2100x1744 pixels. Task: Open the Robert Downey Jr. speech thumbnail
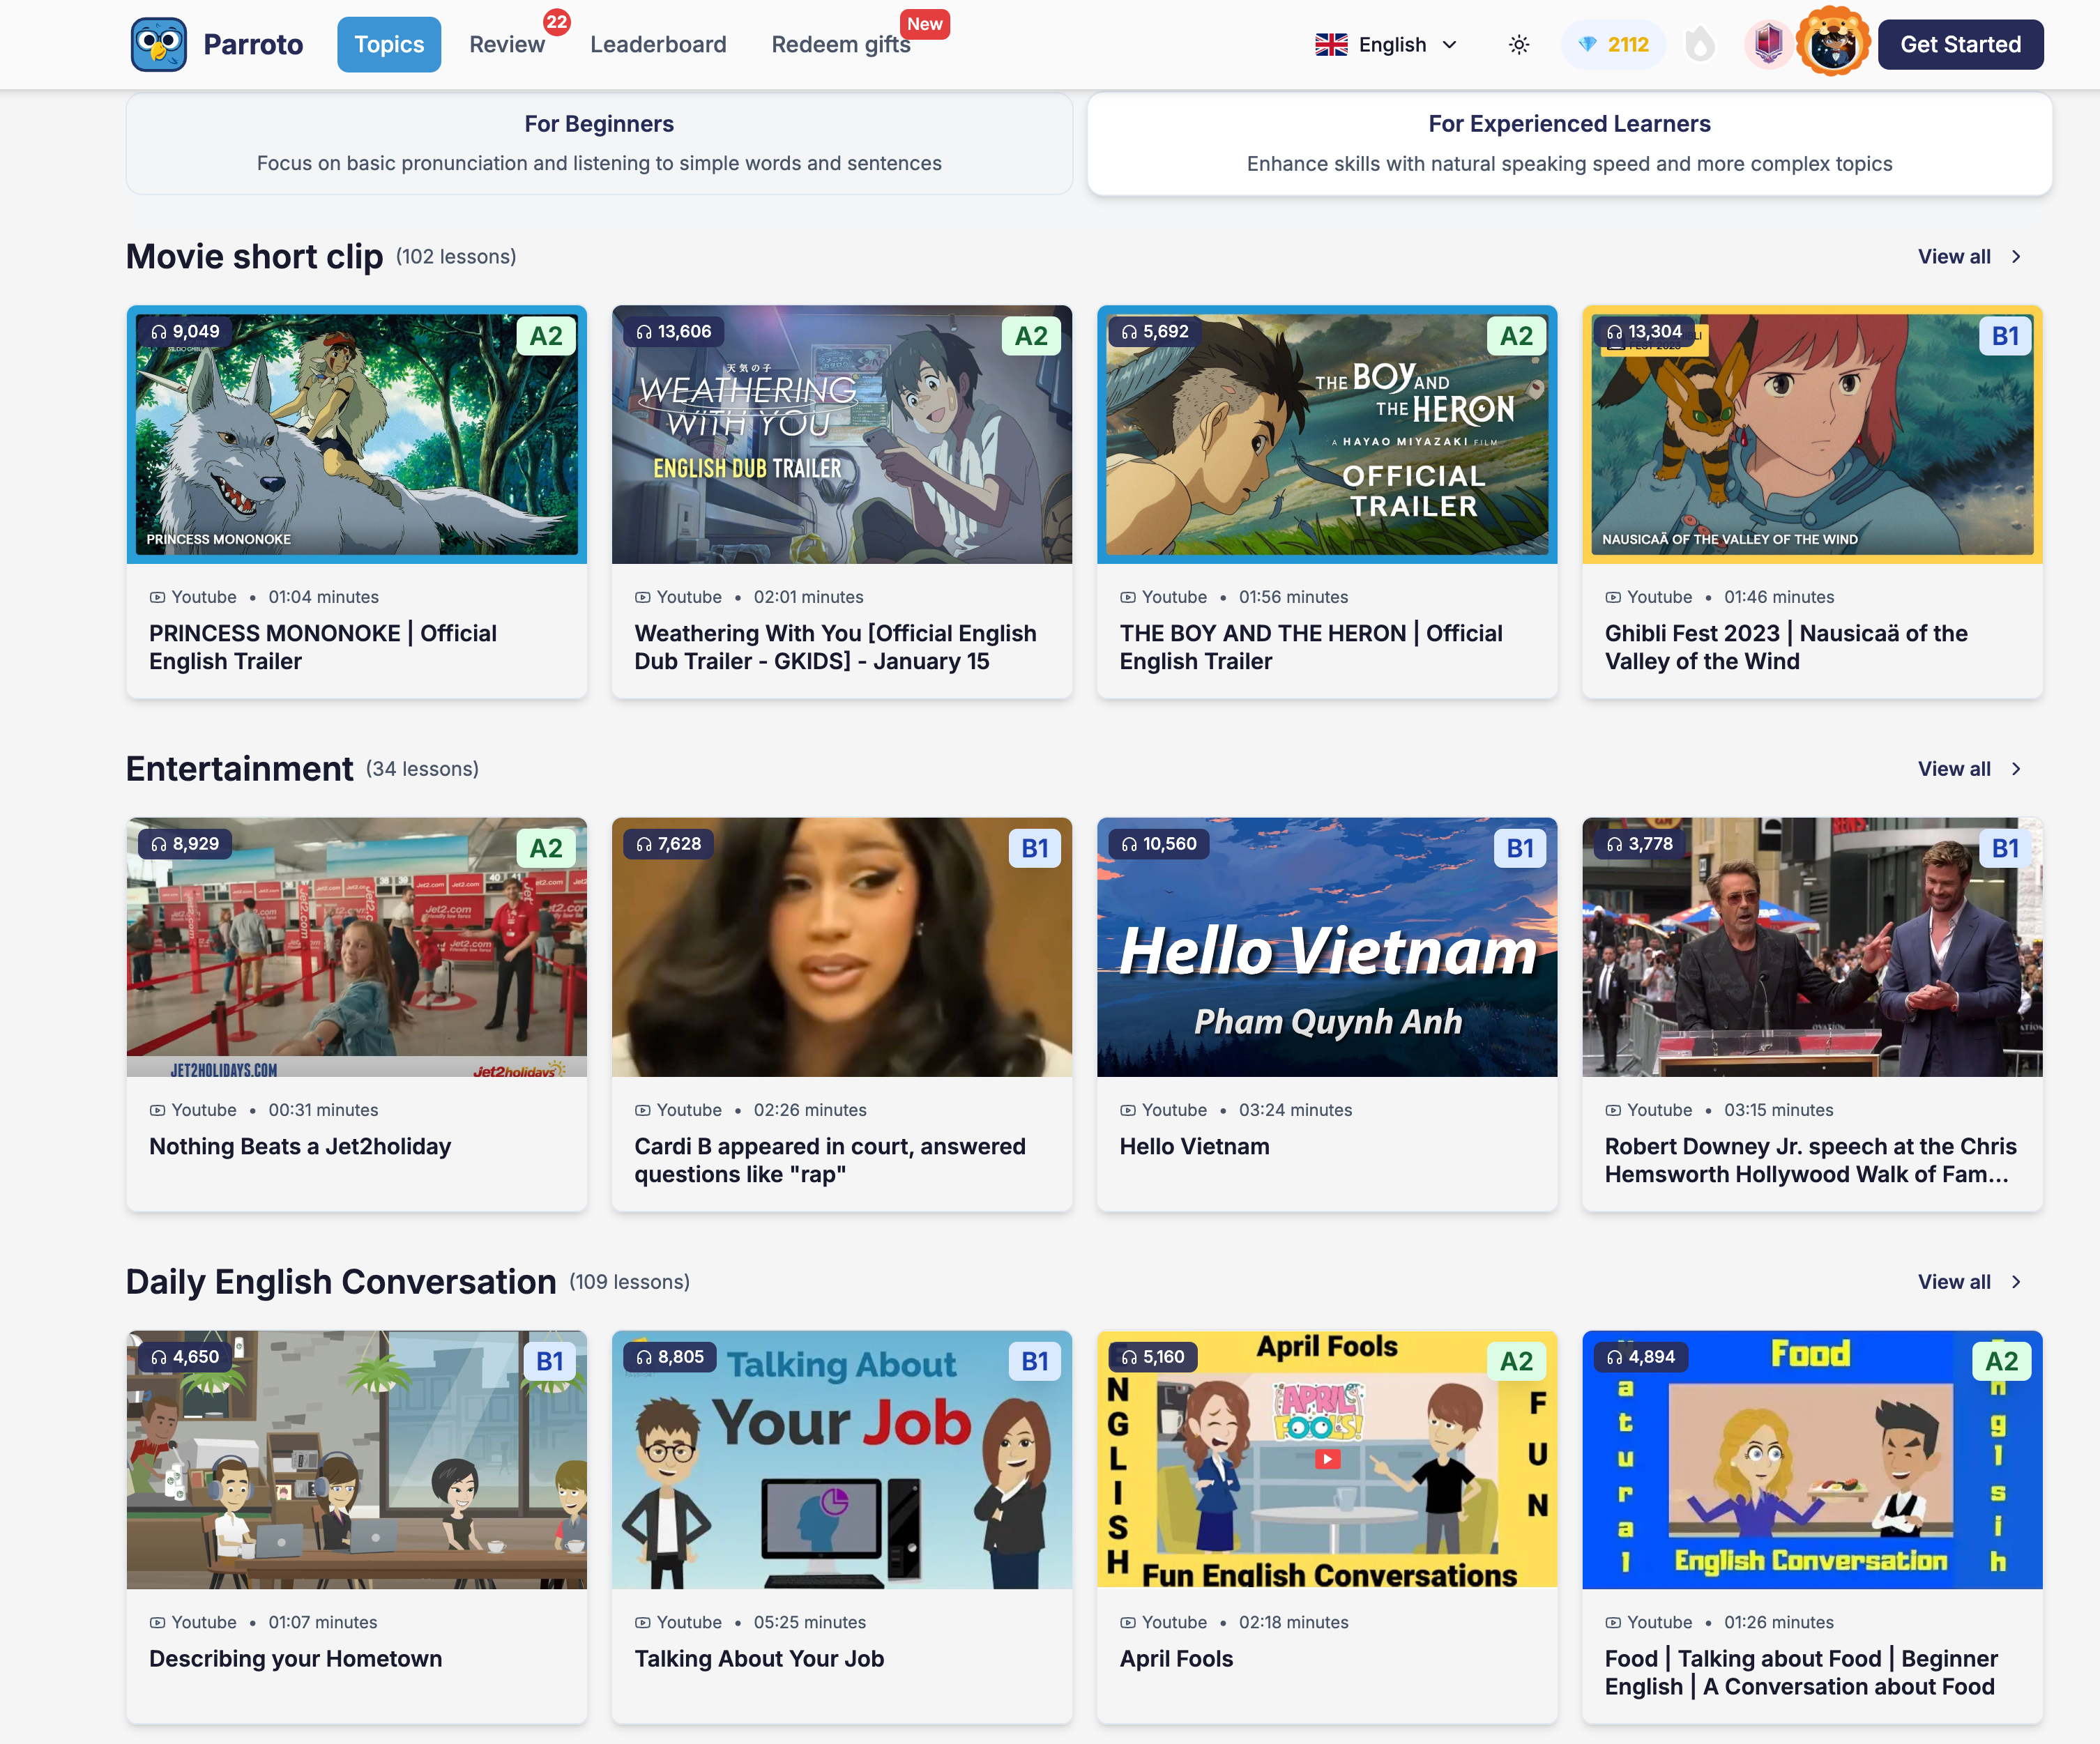pos(1812,947)
